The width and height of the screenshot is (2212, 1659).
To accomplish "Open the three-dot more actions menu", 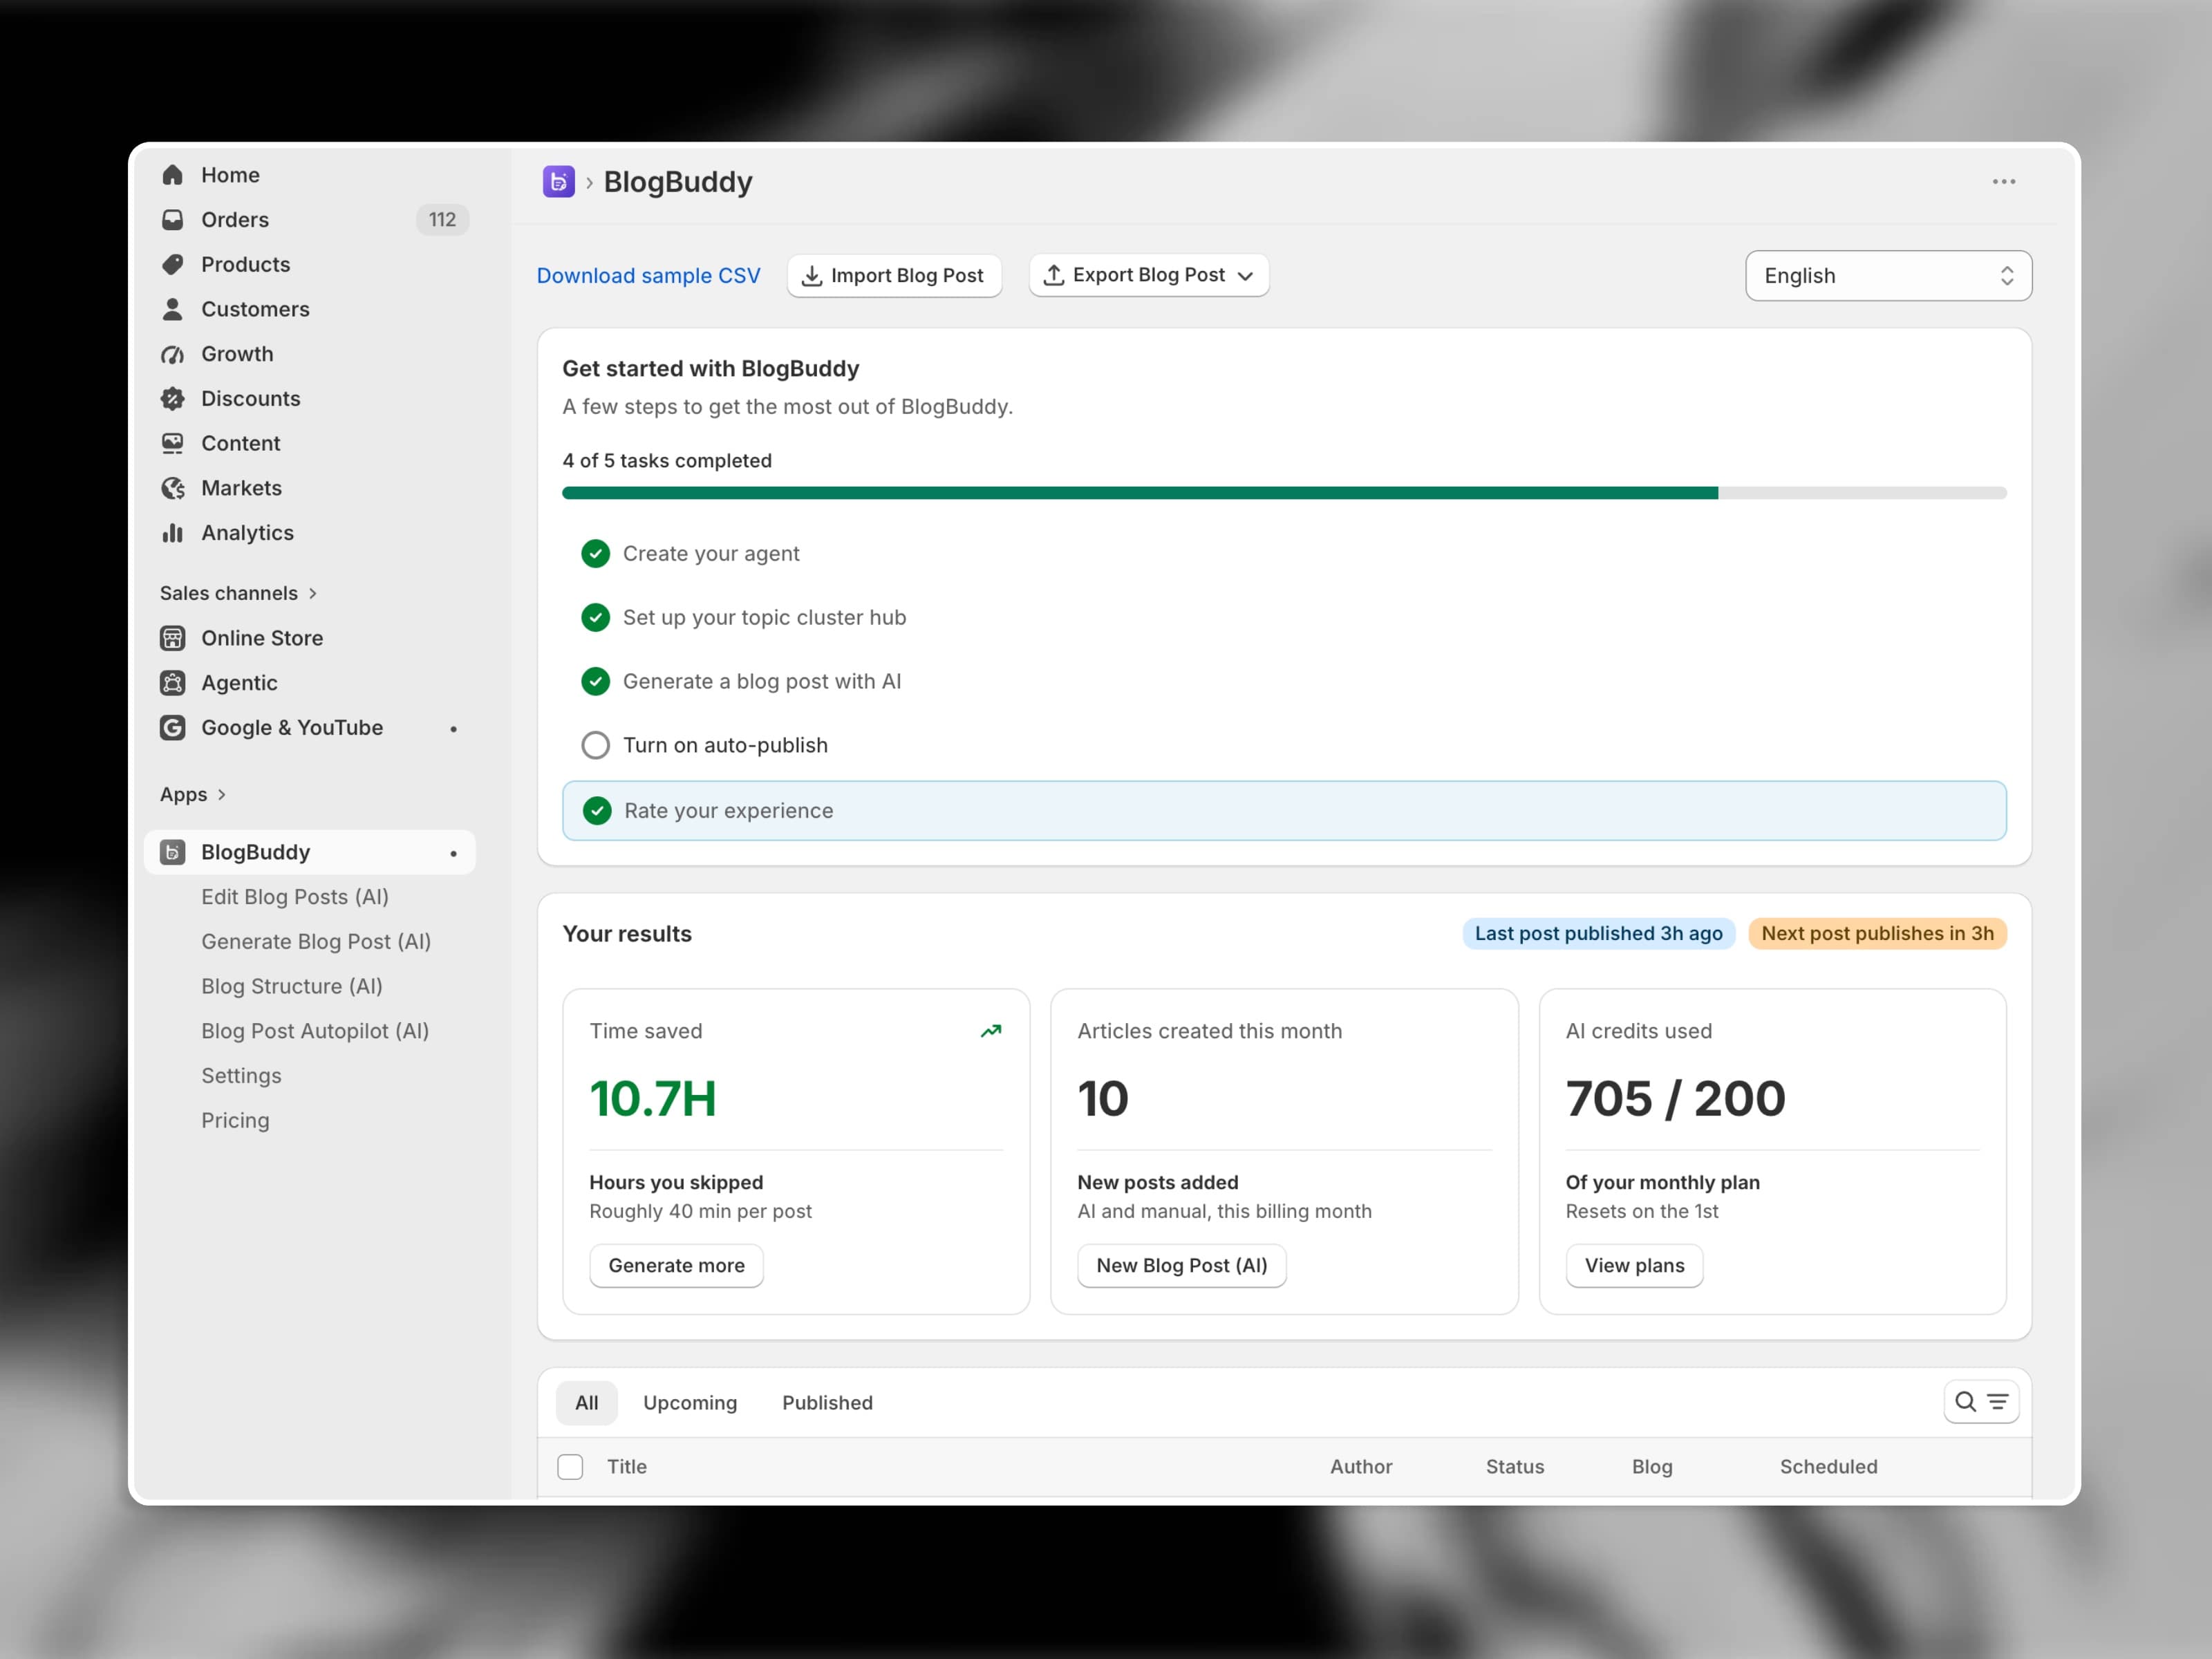I will 2004,181.
